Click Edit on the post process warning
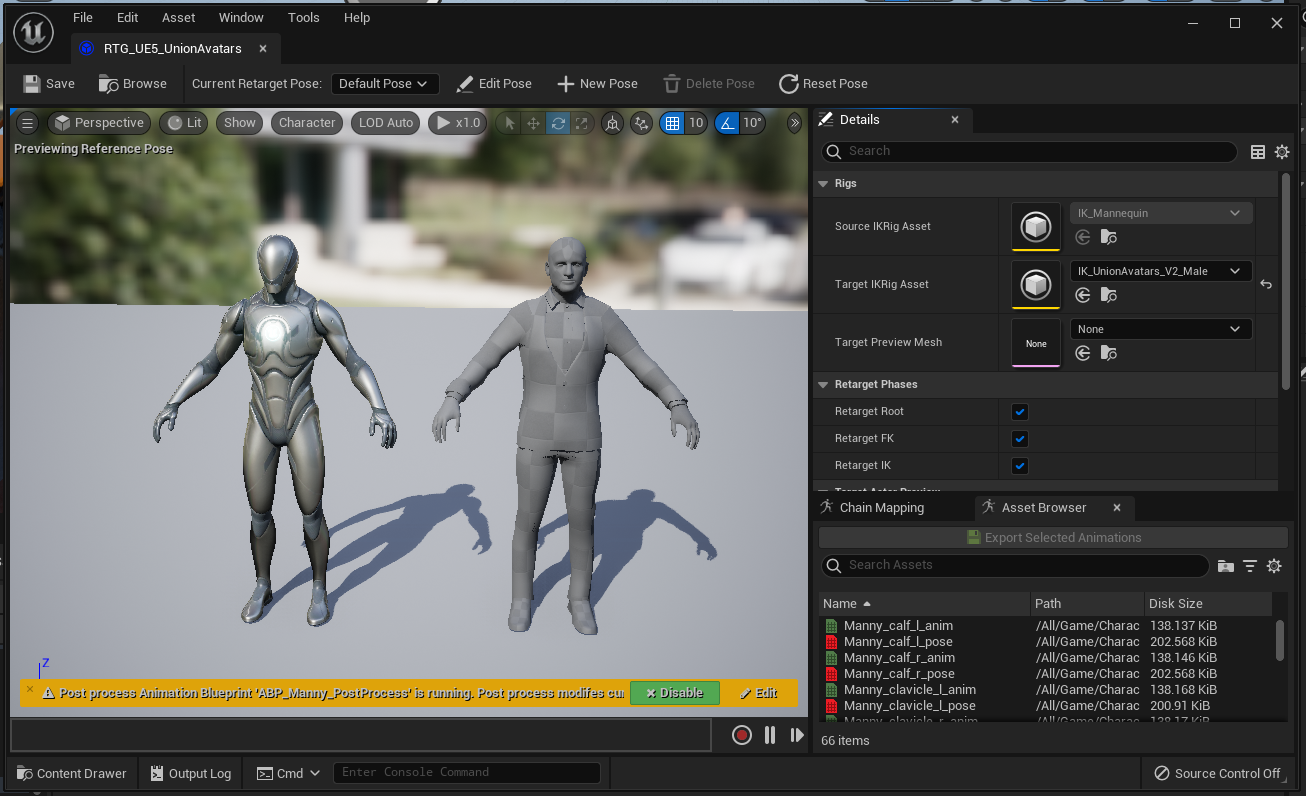Image resolution: width=1306 pixels, height=796 pixels. click(x=758, y=693)
